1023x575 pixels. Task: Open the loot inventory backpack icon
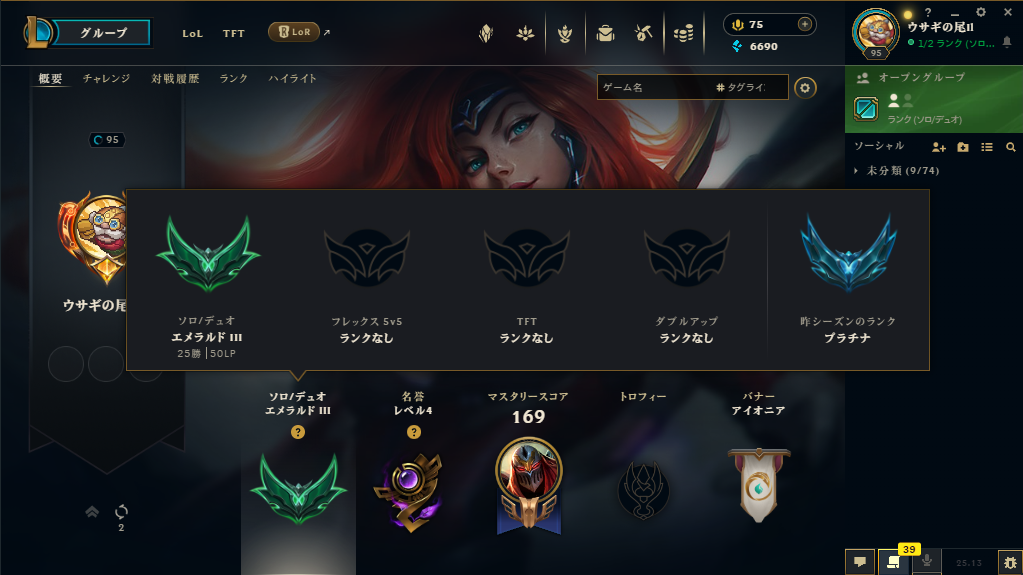[x=605, y=33]
